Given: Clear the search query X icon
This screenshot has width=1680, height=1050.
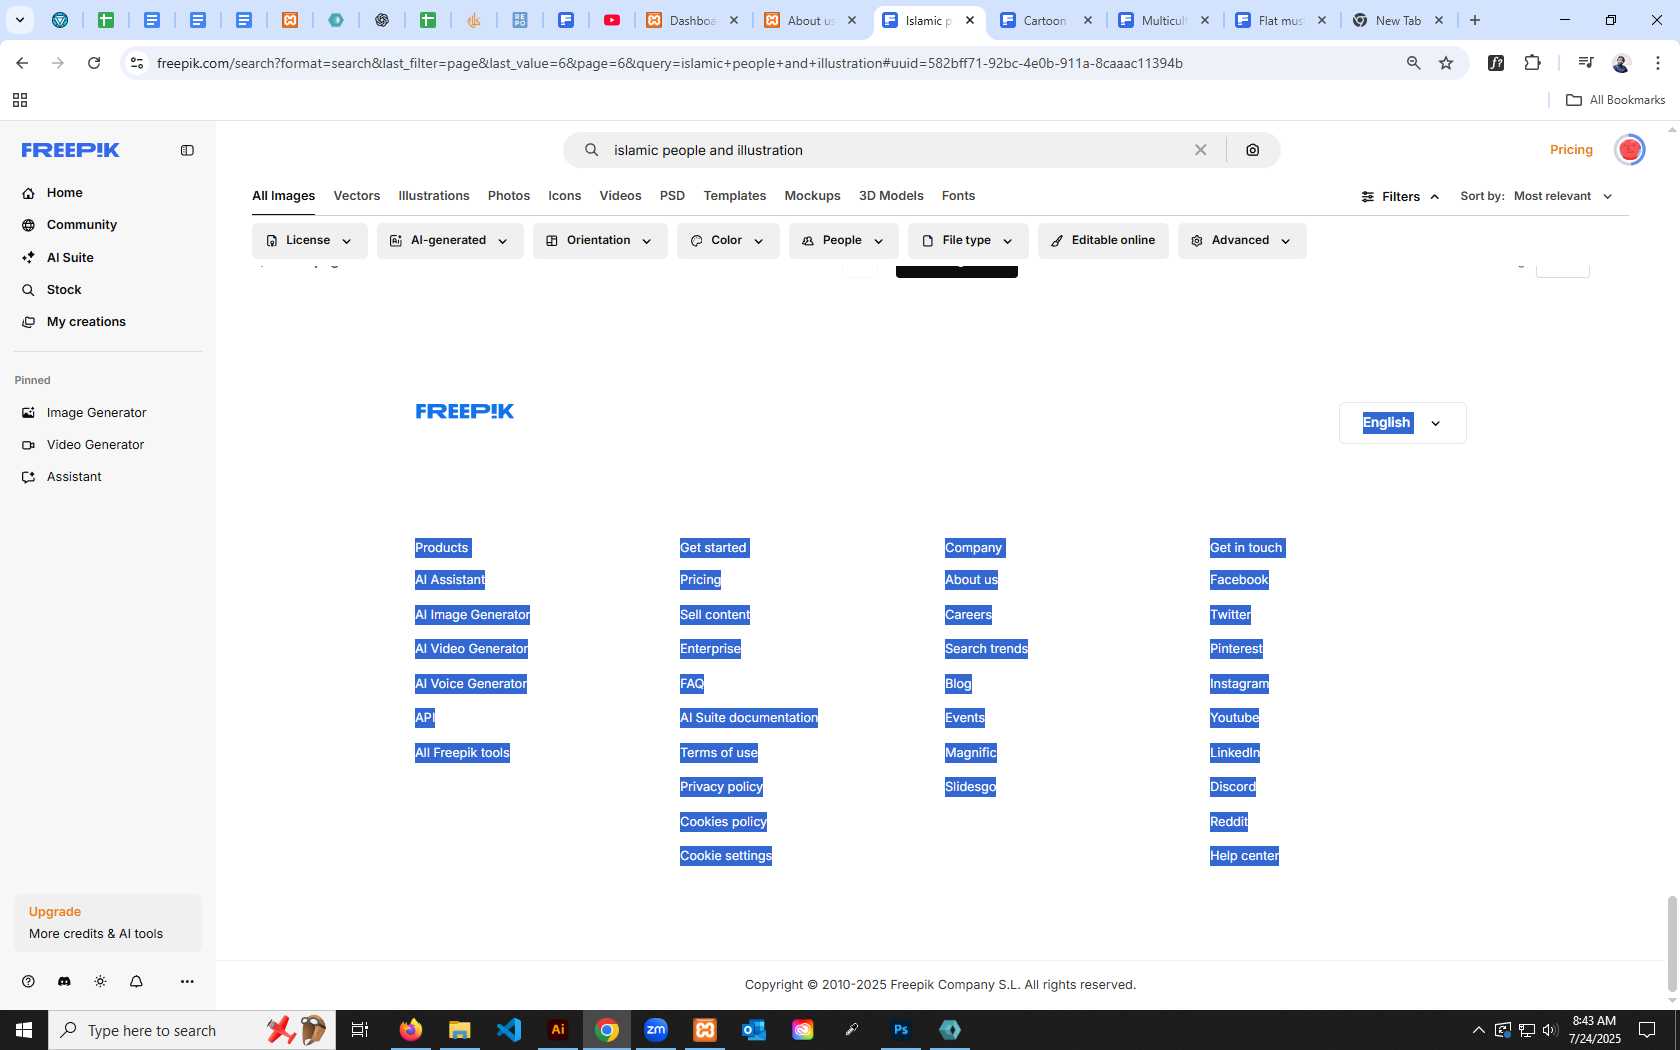Looking at the screenshot, I should [x=1200, y=150].
